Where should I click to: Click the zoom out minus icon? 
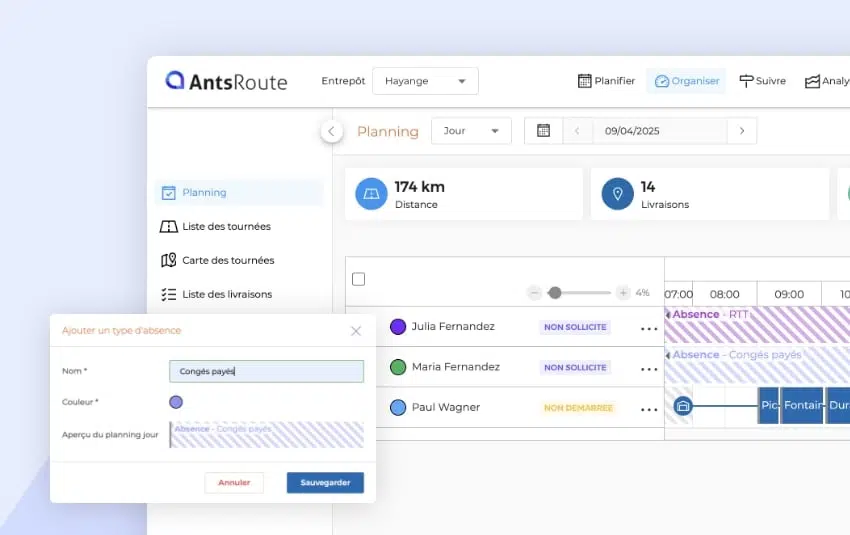coord(534,293)
